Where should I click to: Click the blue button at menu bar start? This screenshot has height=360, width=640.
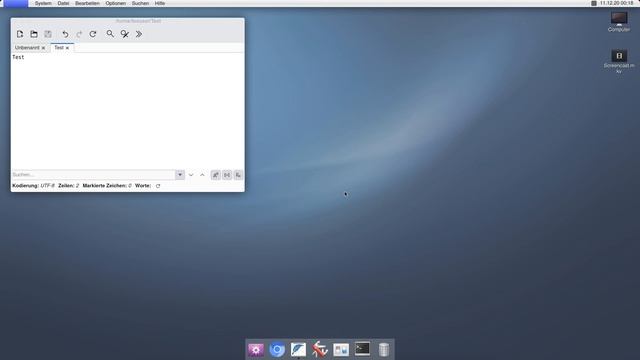point(16,3)
